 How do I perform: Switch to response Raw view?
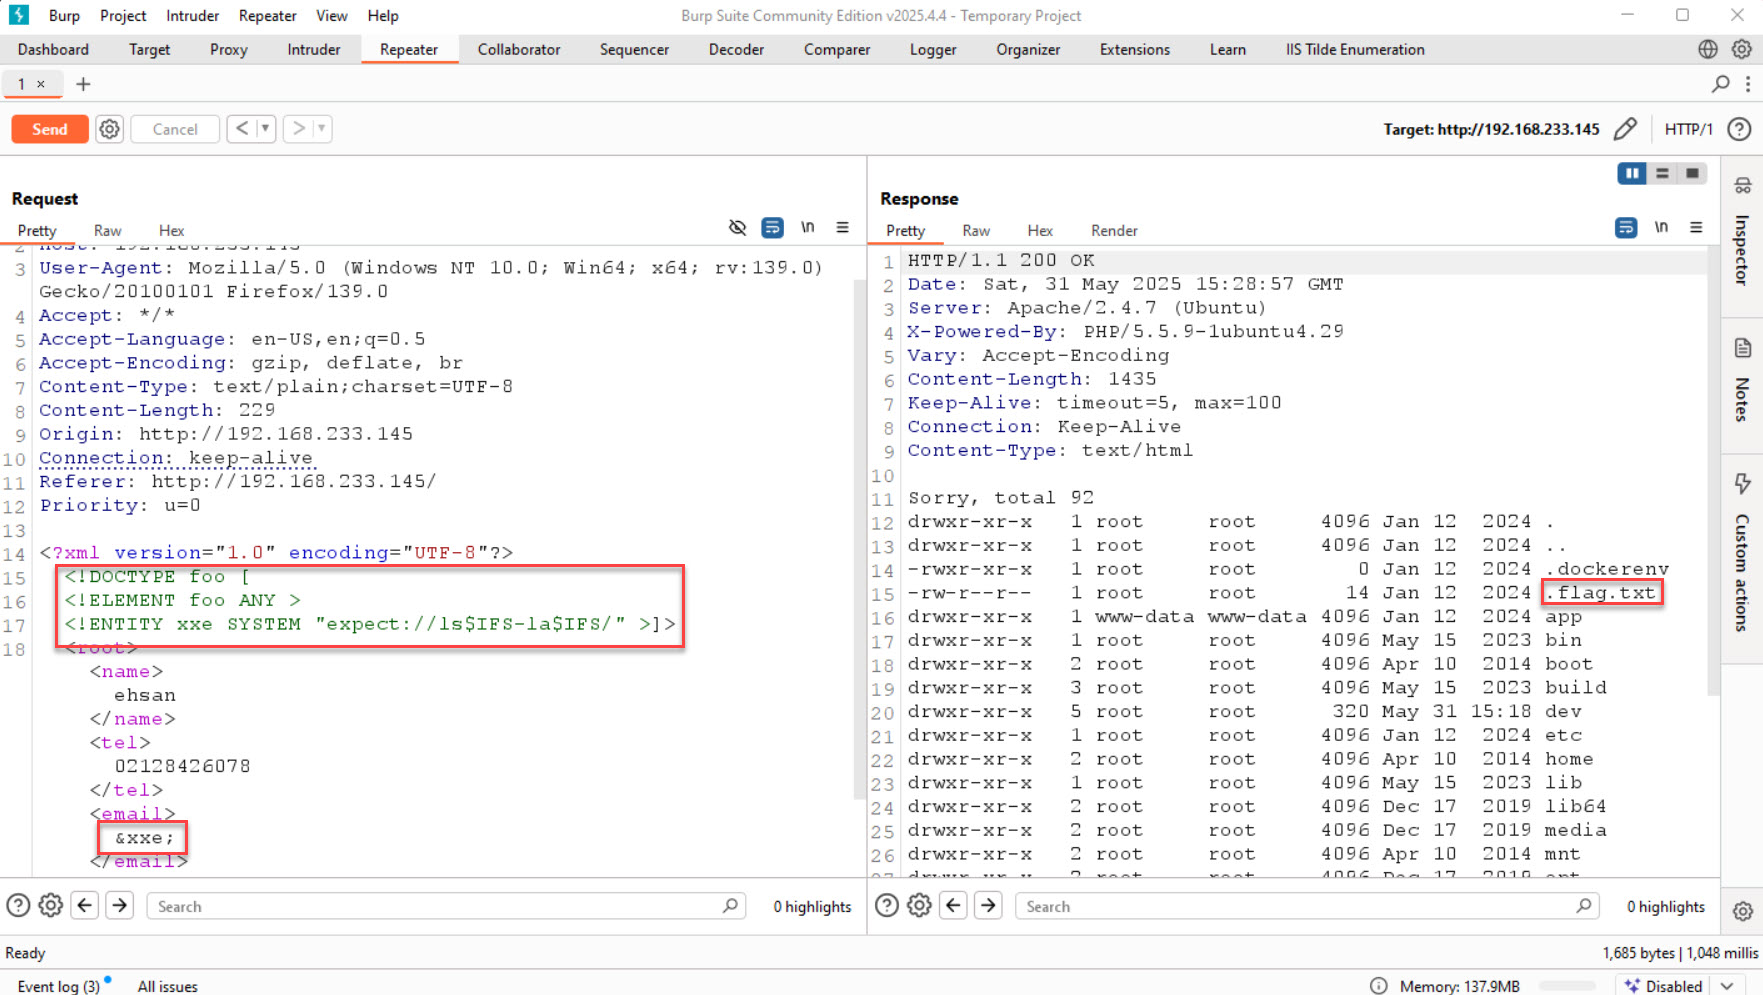click(976, 230)
